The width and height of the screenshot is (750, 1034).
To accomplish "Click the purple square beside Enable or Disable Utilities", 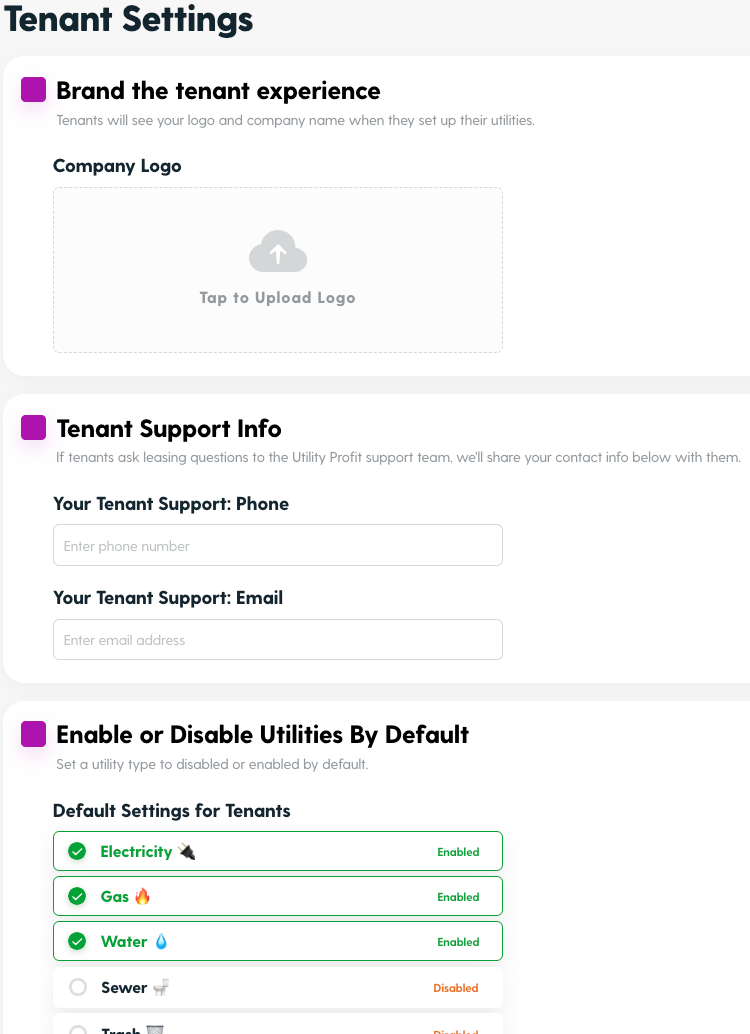I will (x=34, y=734).
